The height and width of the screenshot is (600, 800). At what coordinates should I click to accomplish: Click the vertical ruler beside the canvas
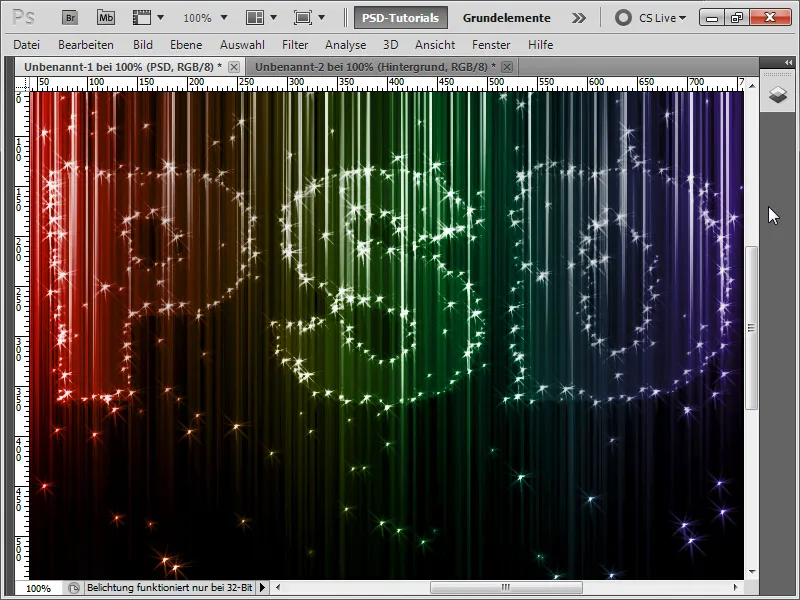[x=22, y=335]
